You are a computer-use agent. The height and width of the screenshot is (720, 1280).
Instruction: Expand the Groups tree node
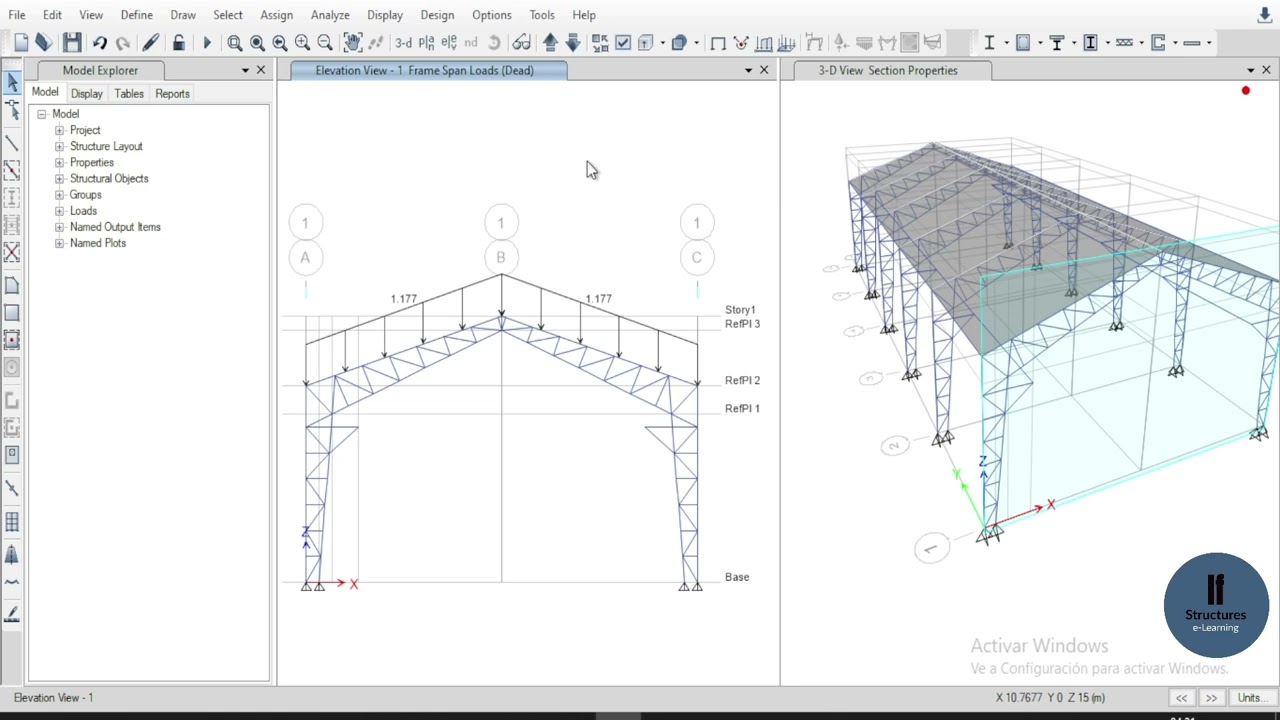pyautogui.click(x=59, y=195)
